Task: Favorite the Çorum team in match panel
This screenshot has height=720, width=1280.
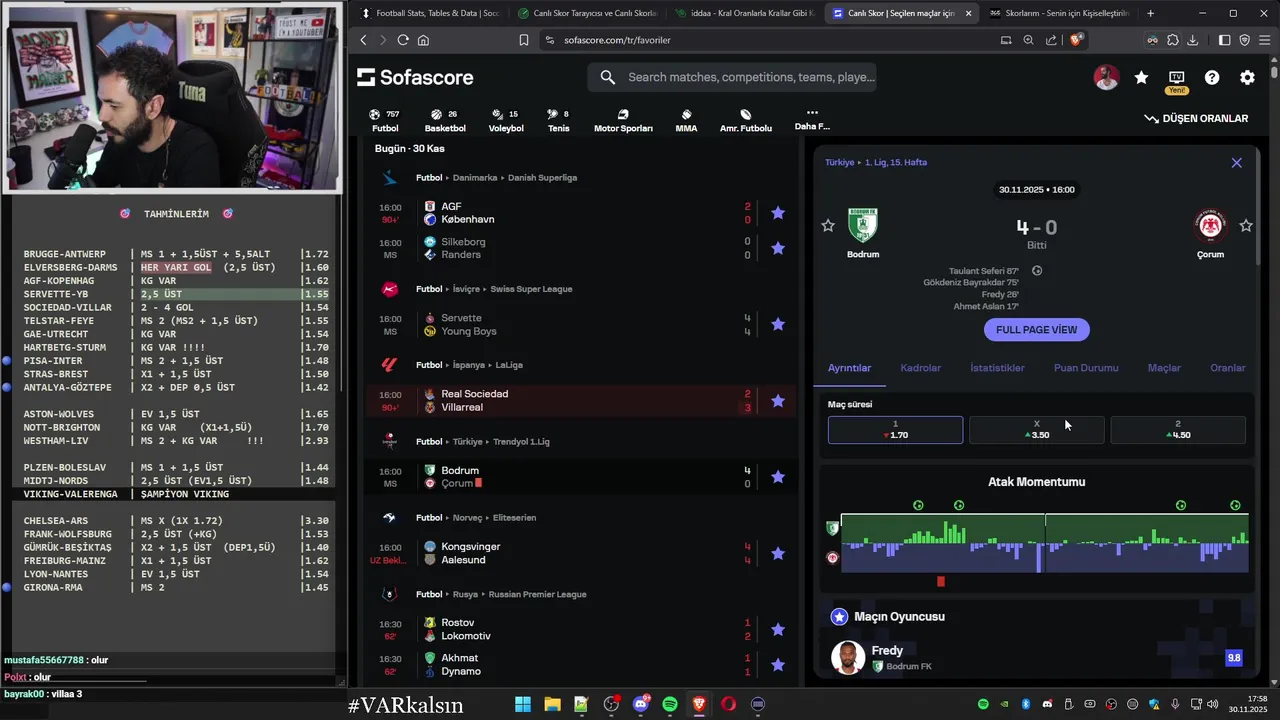Action: coord(1246,226)
